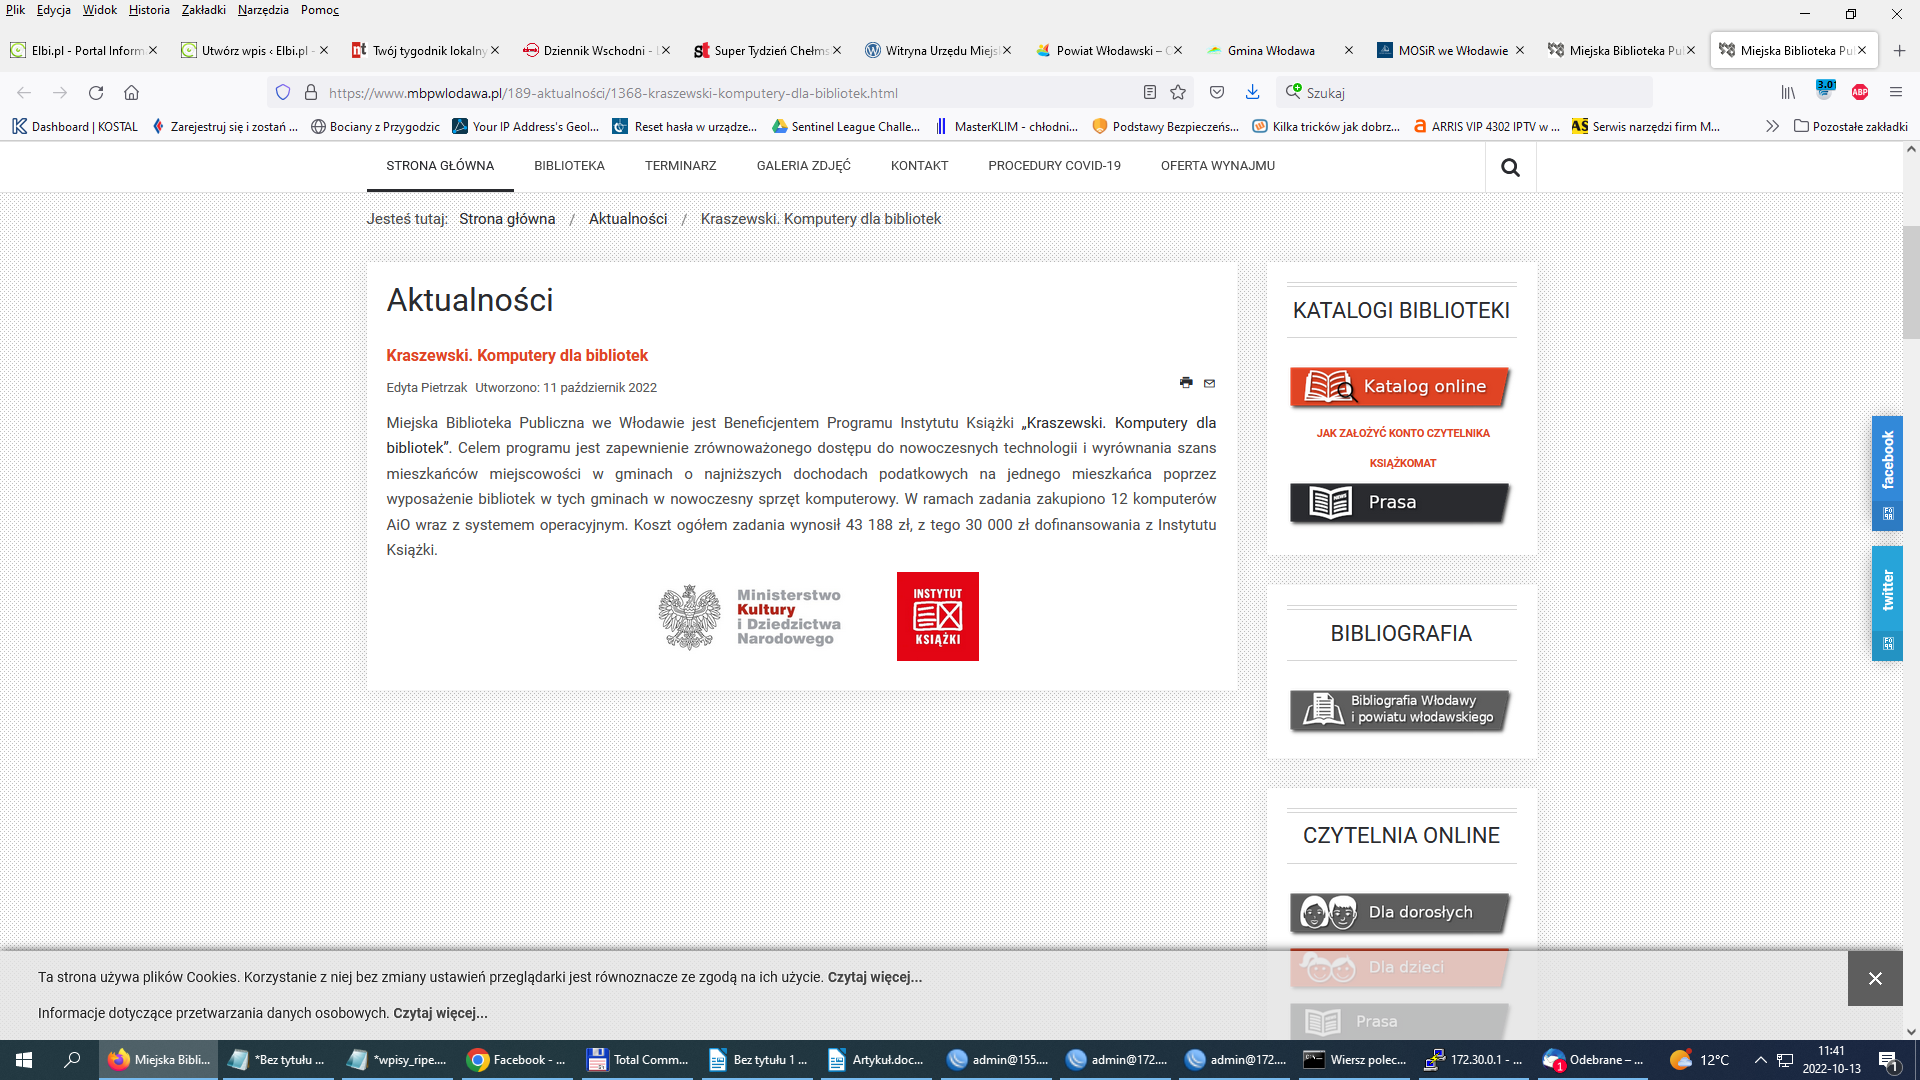Image resolution: width=1920 pixels, height=1080 pixels.
Task: Open Dashboard KOSTAL bookmark
Action: [75, 126]
